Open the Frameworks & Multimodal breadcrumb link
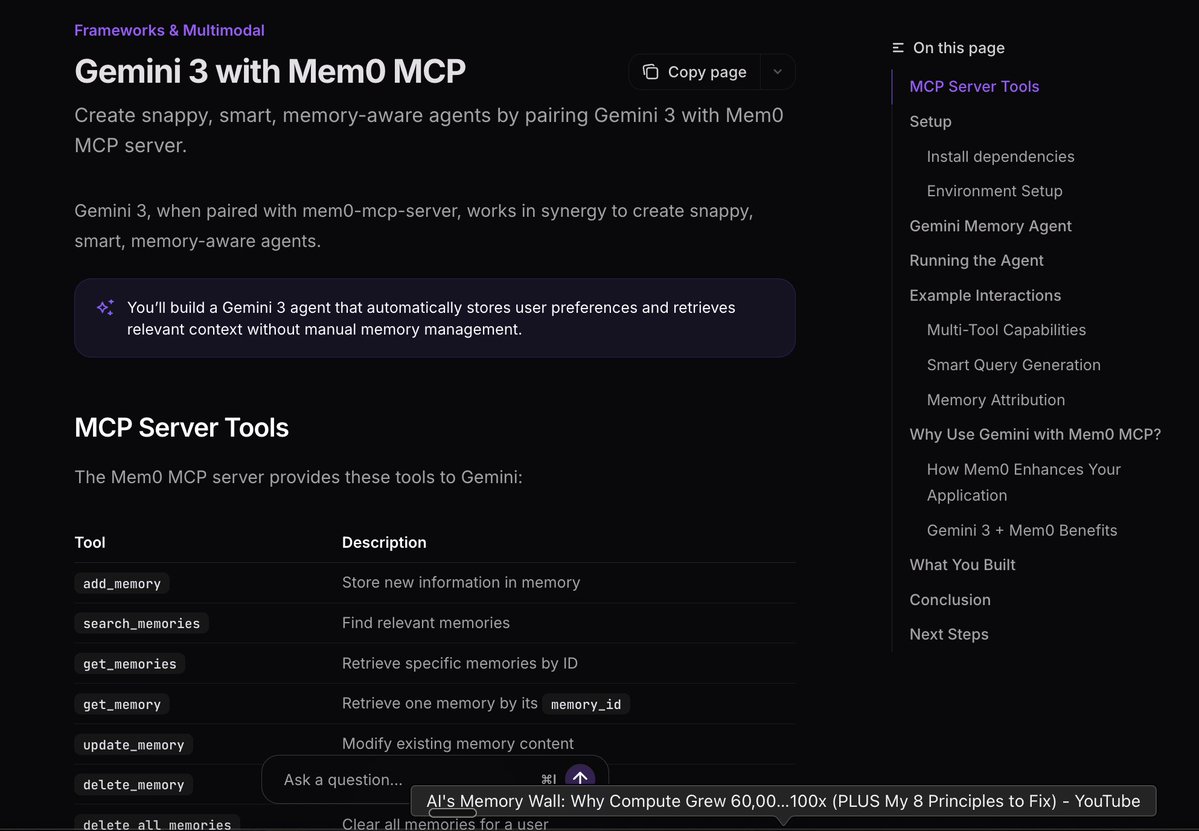Image resolution: width=1199 pixels, height=831 pixels. point(169,31)
